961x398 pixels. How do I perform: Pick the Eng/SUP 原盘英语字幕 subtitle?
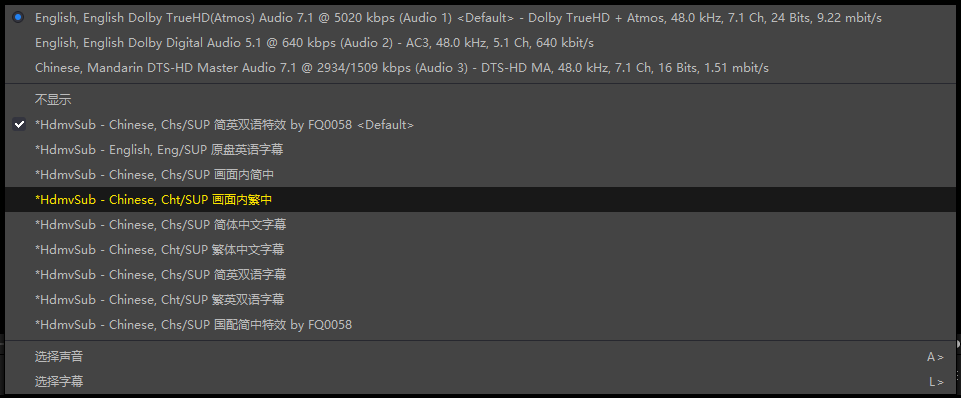pyautogui.click(x=480, y=150)
